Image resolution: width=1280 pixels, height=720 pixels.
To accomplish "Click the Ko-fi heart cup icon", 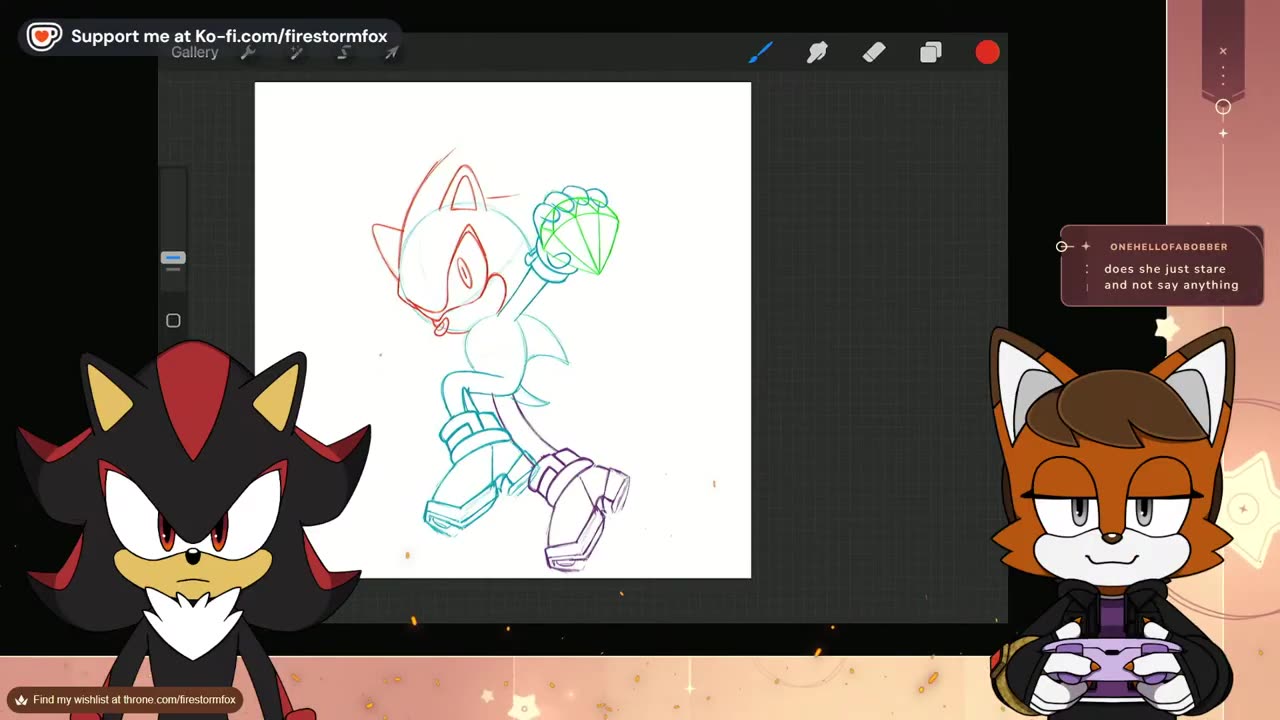I will pyautogui.click(x=43, y=37).
